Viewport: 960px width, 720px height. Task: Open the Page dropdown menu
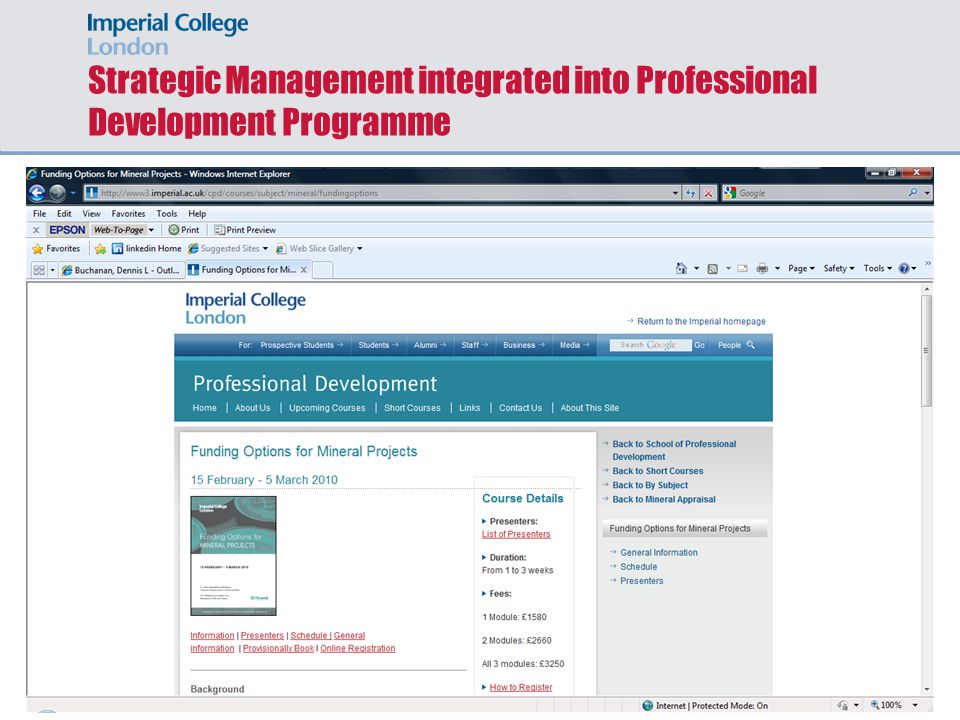(801, 268)
